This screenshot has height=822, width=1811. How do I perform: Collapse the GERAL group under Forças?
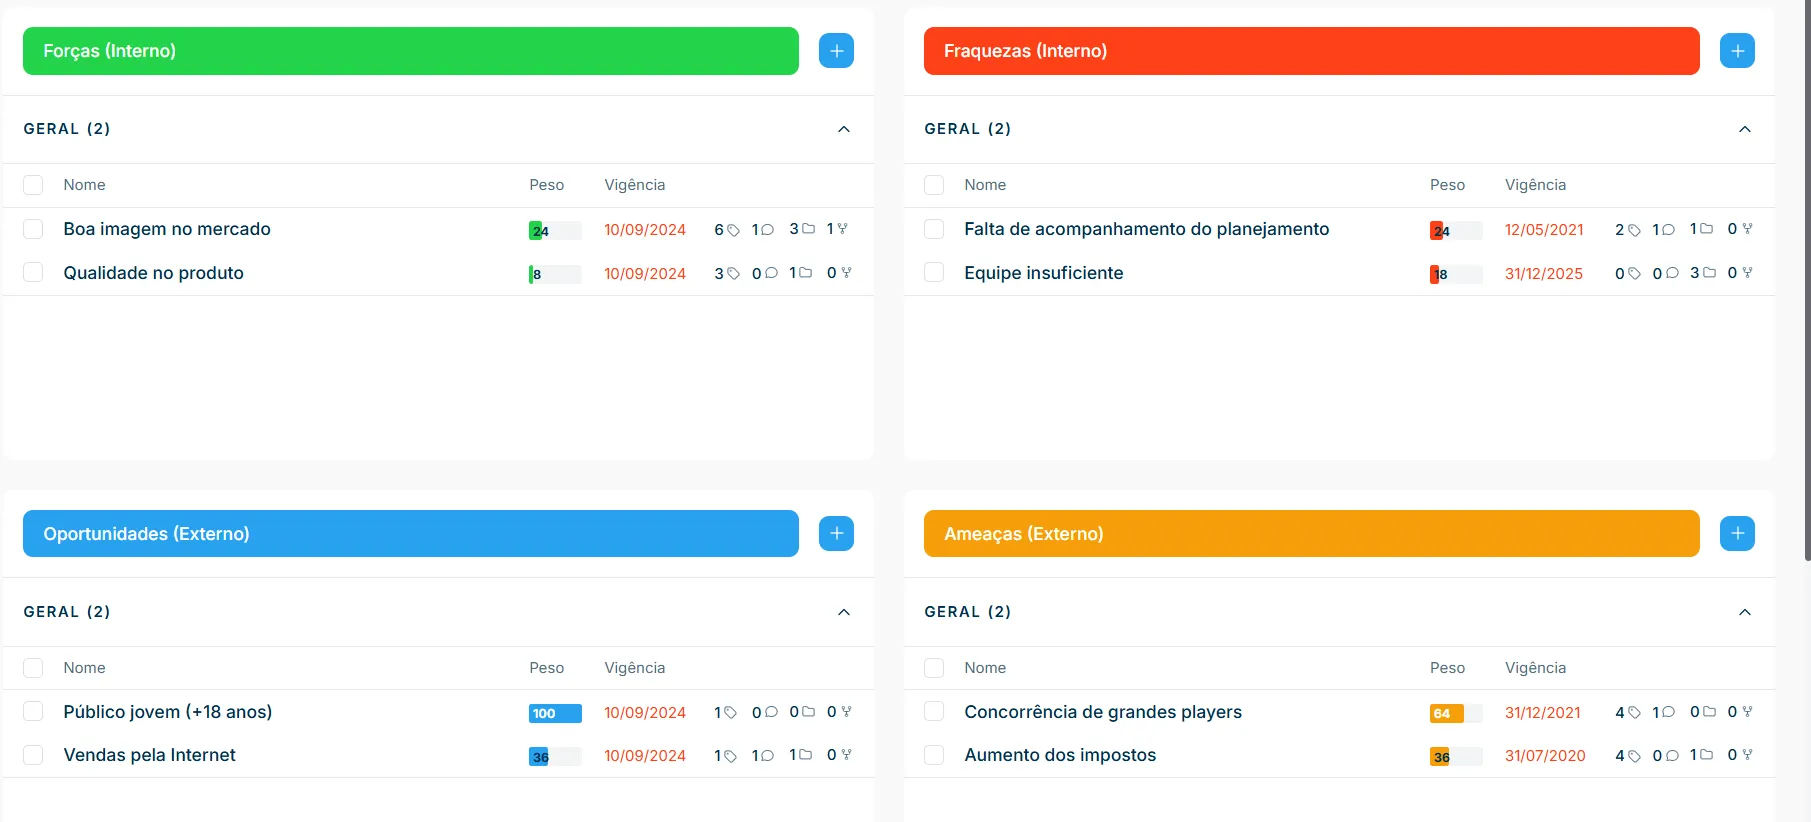click(x=843, y=129)
